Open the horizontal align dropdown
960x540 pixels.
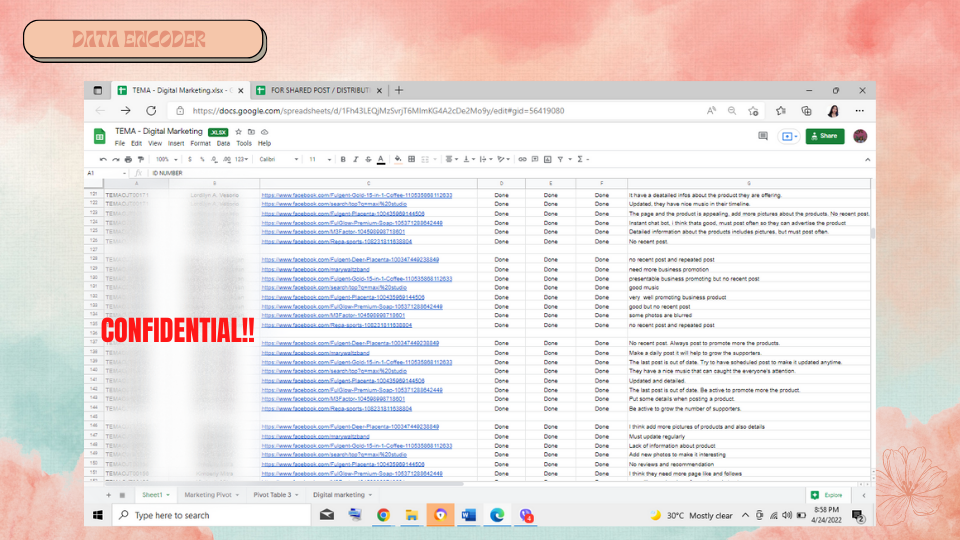(x=451, y=159)
